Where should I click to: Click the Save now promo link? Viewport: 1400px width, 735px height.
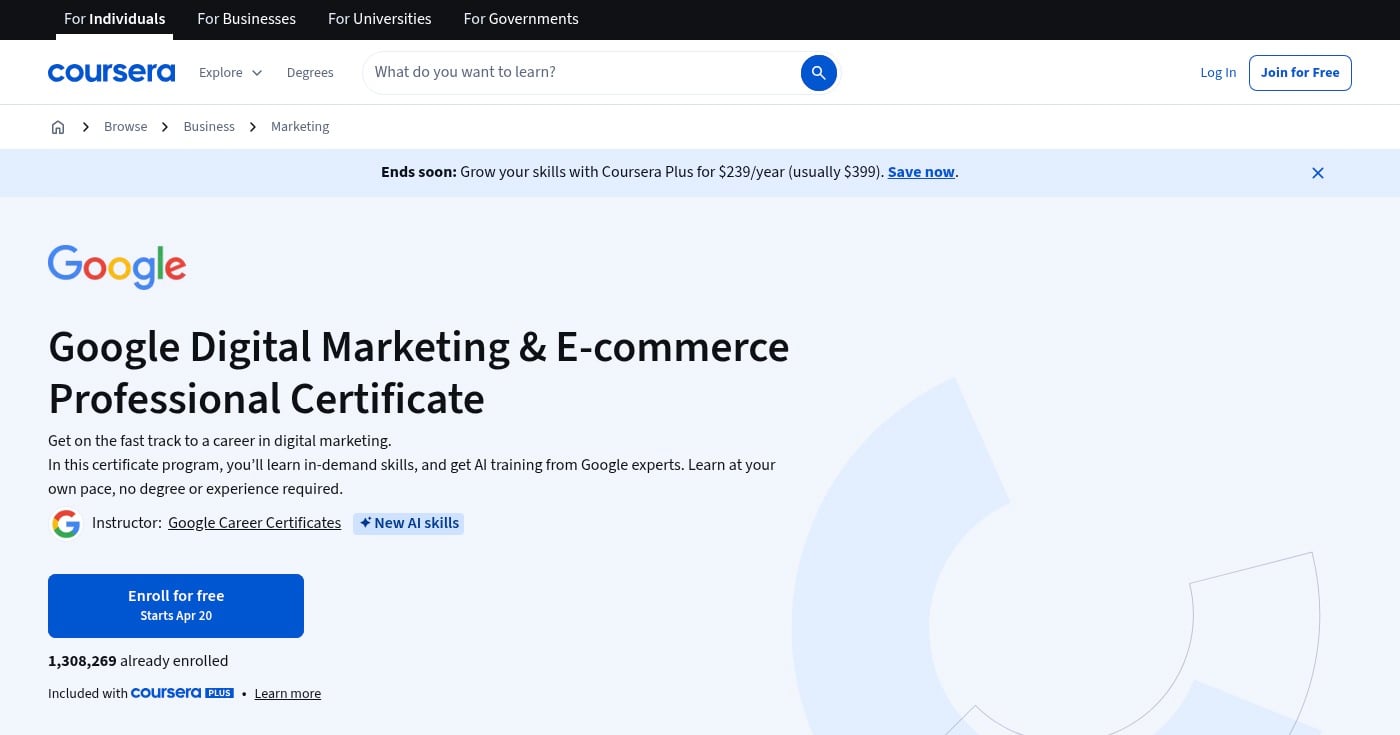coord(921,172)
